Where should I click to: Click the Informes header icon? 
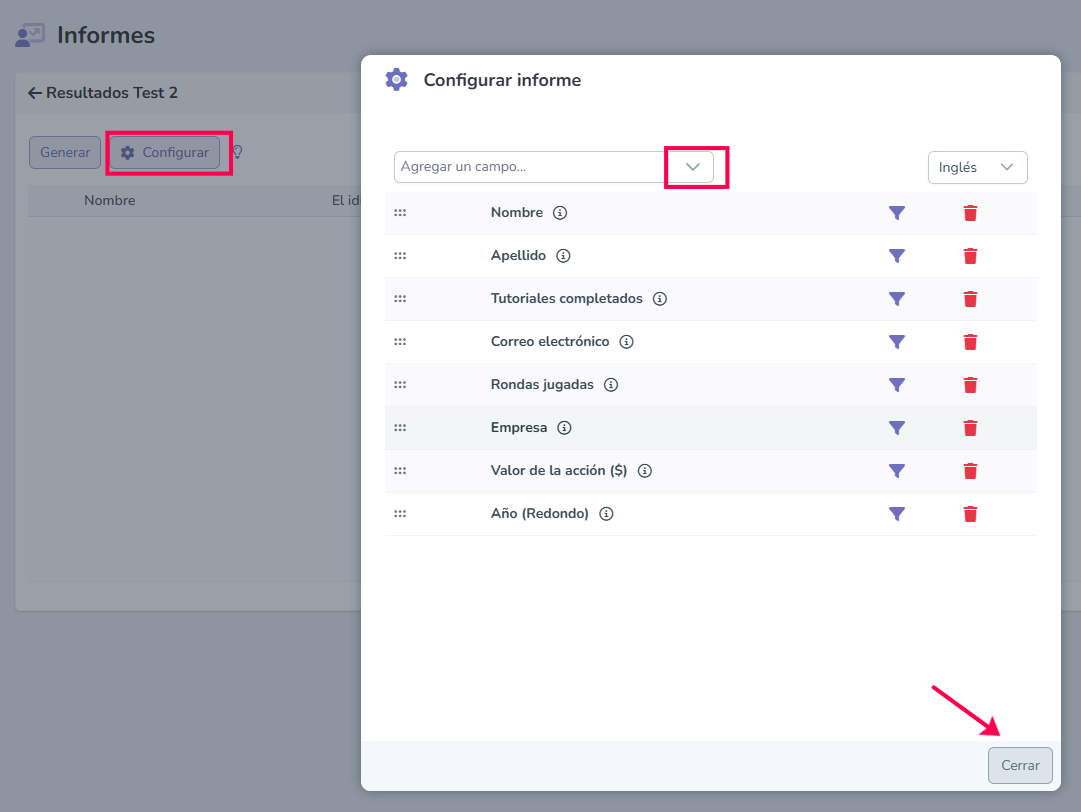(30, 35)
